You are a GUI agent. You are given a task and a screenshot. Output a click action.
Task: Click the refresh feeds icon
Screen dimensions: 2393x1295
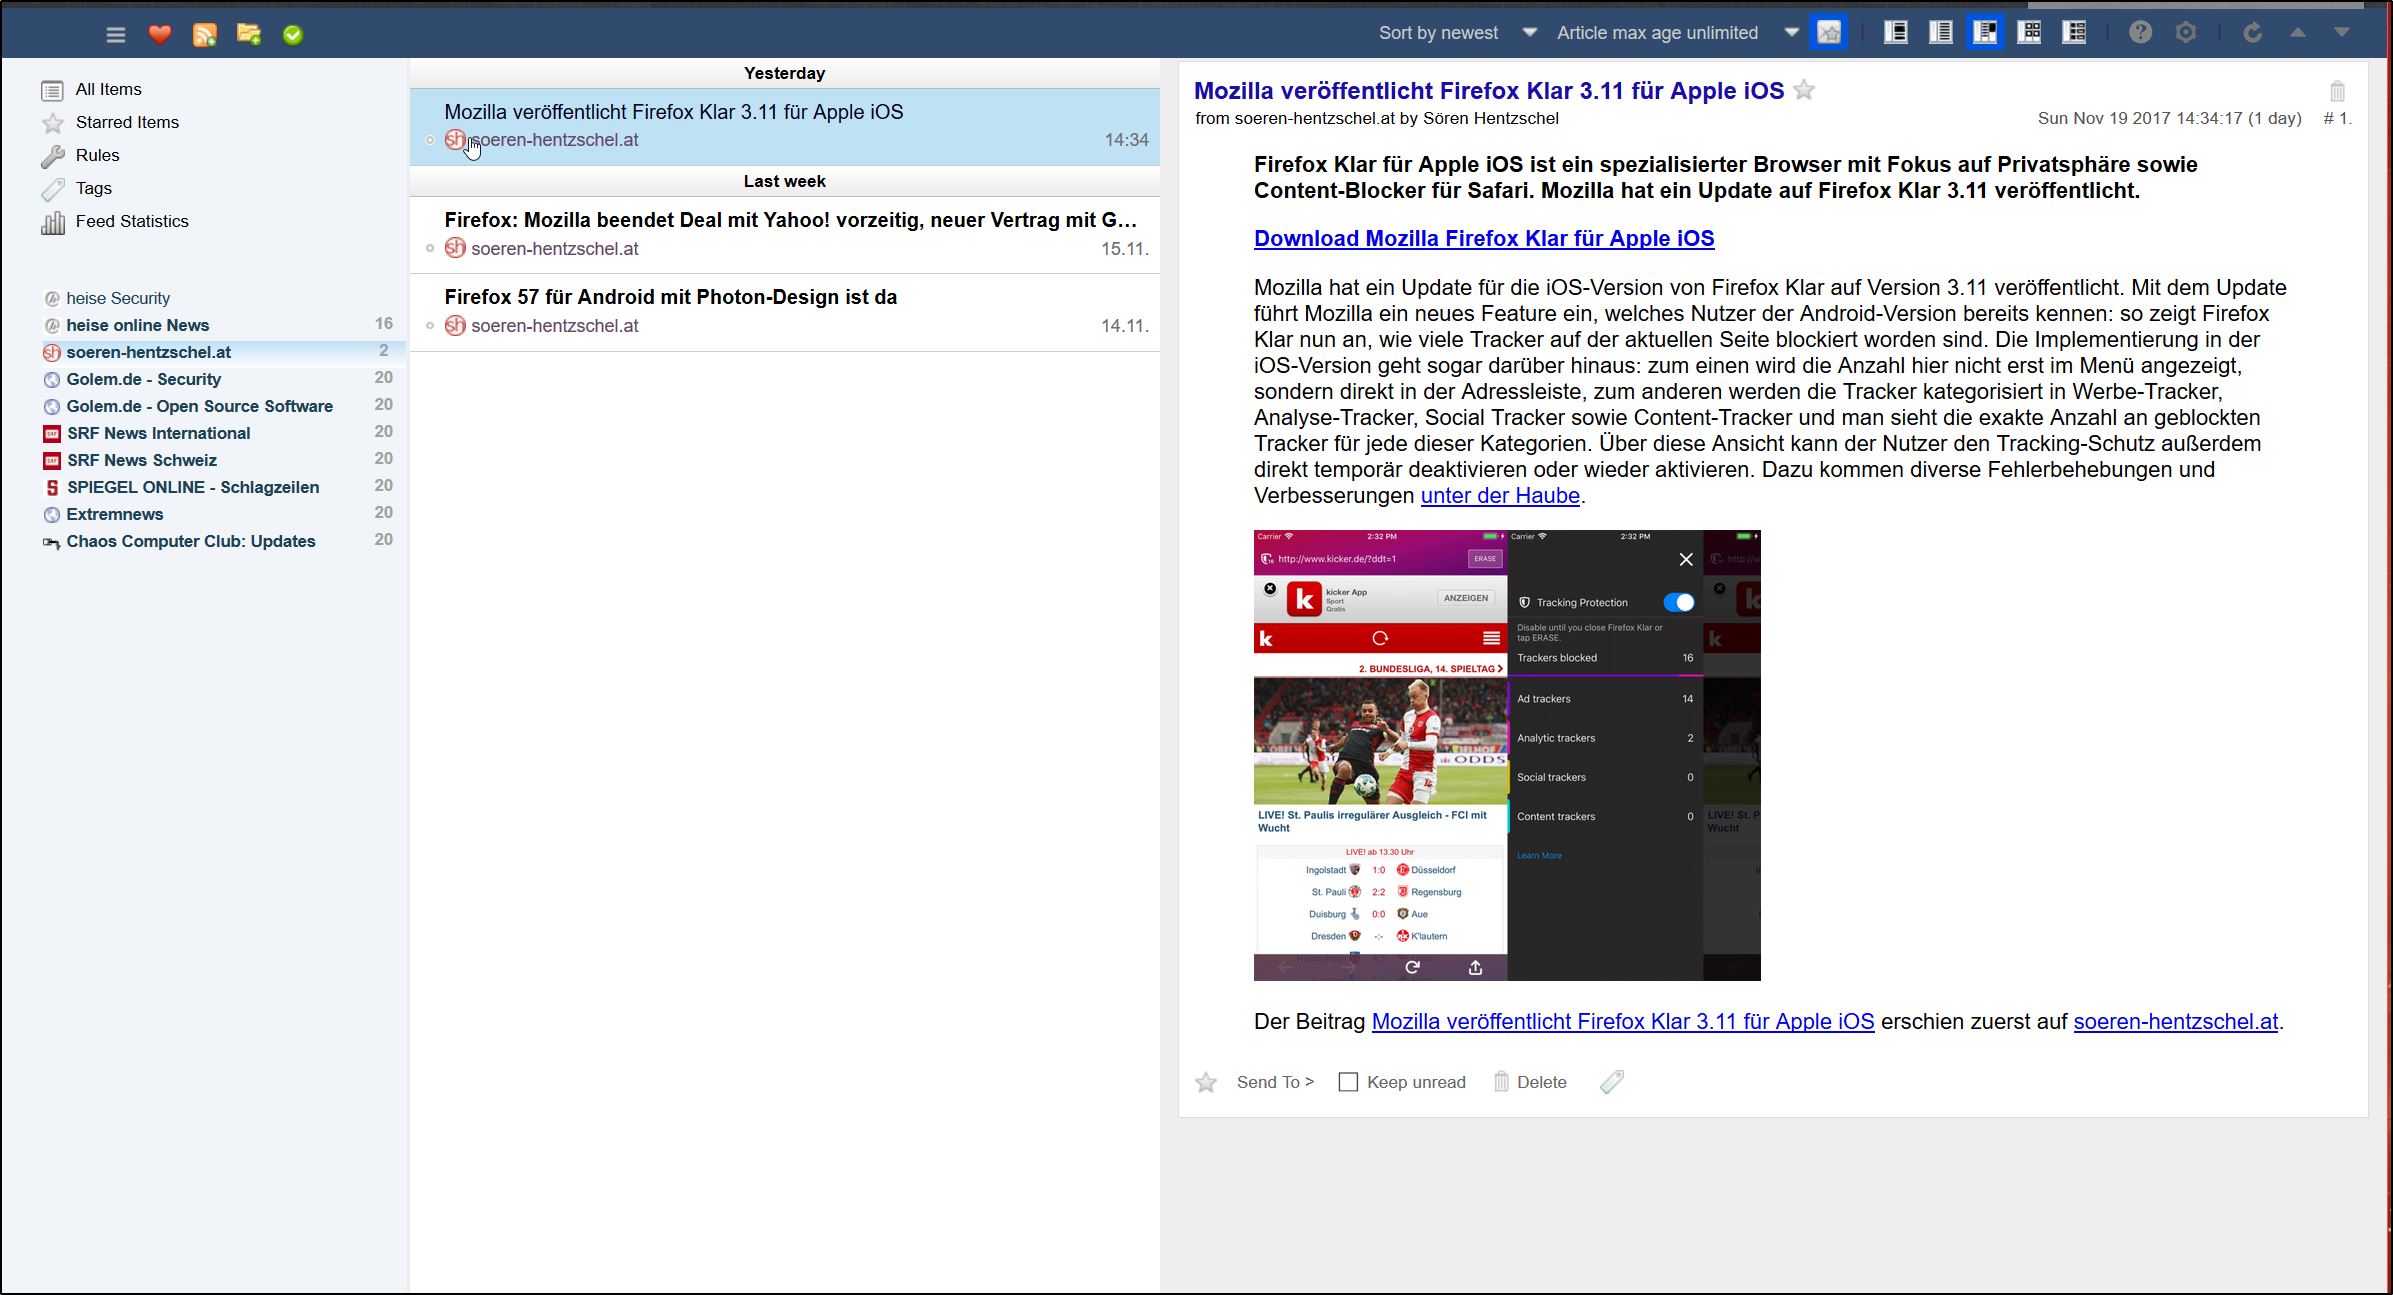pos(2252,33)
